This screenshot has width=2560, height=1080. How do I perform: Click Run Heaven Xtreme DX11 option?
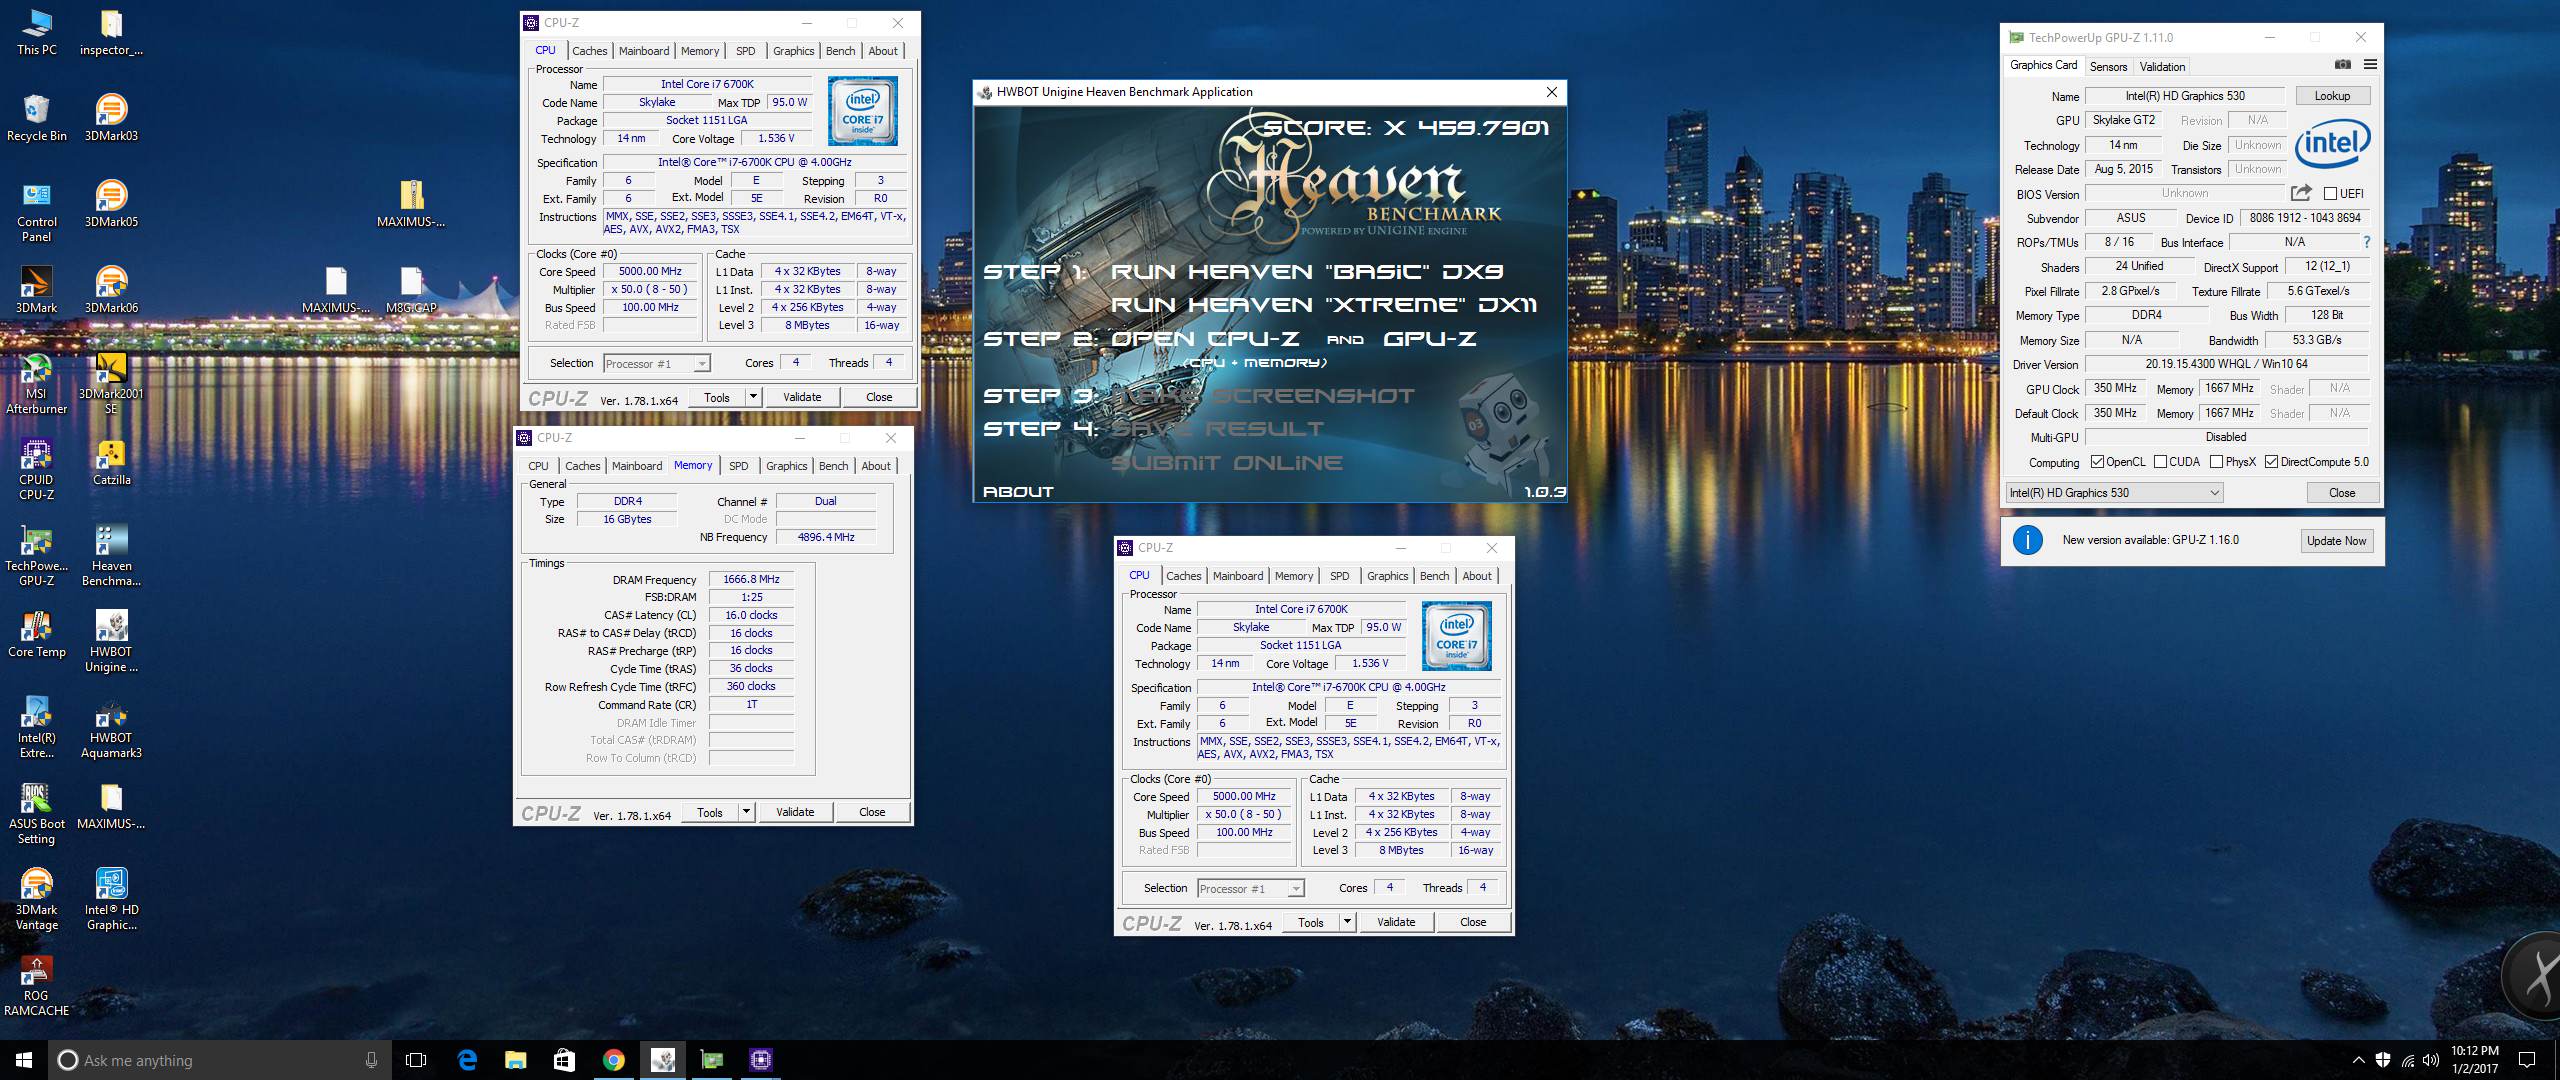coord(1324,305)
